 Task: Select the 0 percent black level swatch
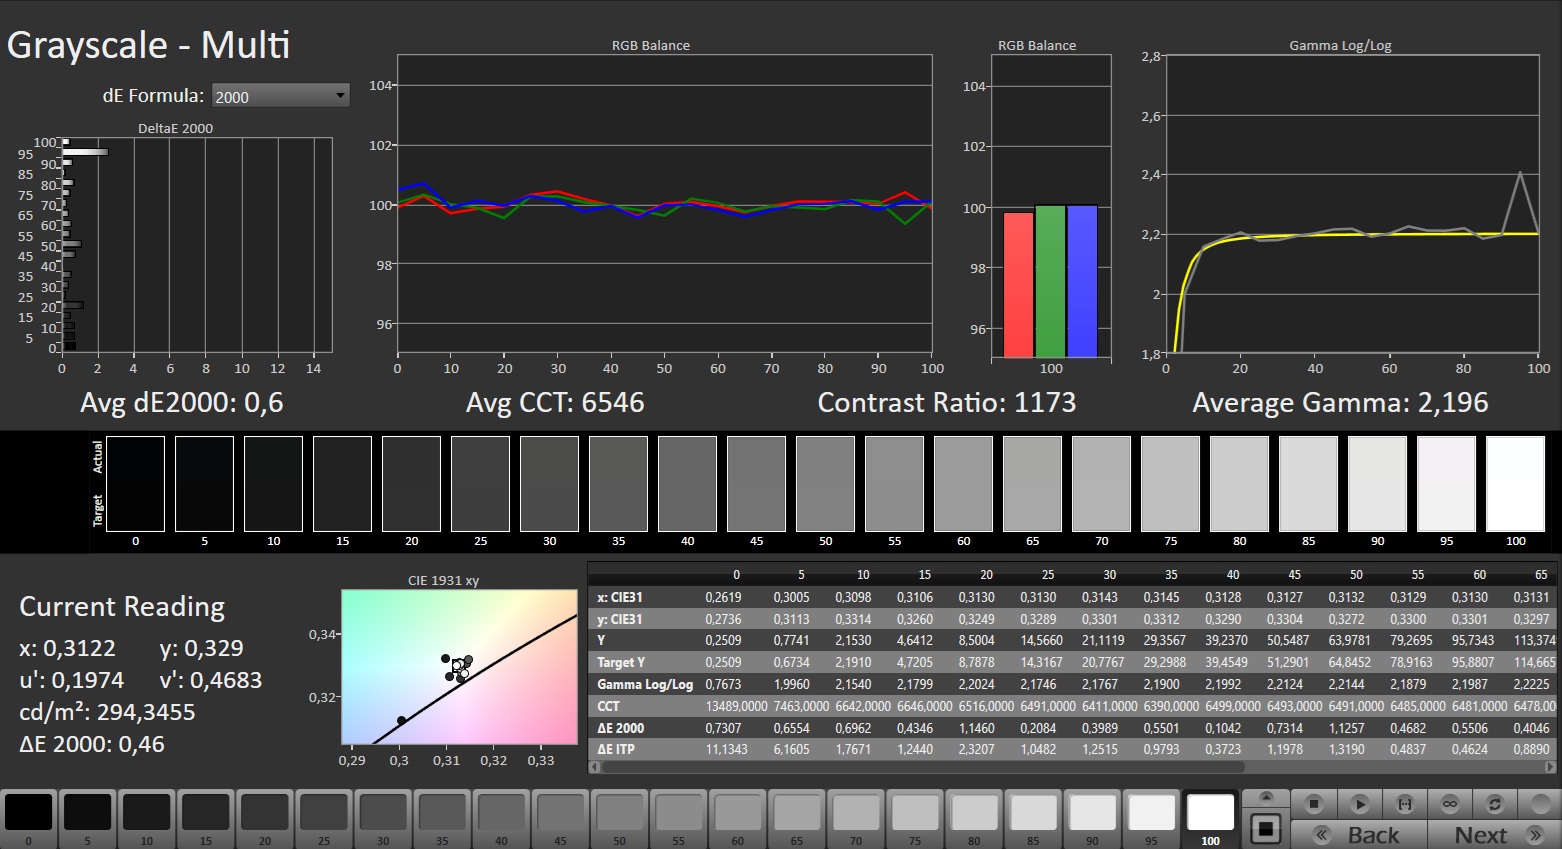pyautogui.click(x=28, y=813)
